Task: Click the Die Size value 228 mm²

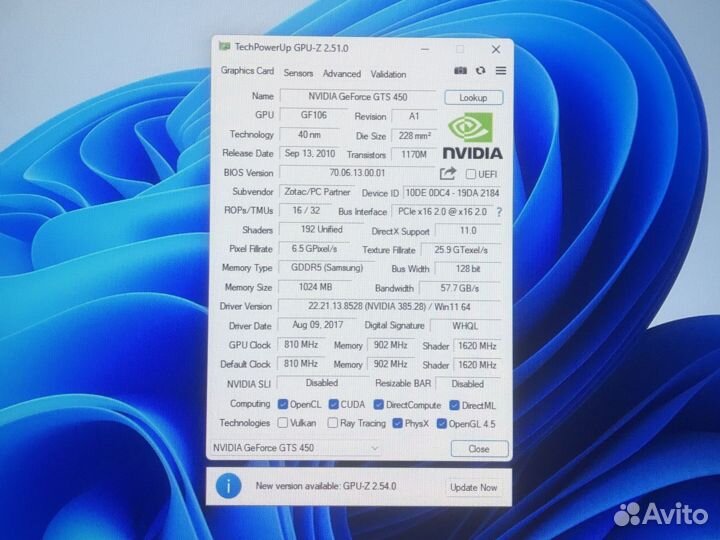Action: [414, 136]
